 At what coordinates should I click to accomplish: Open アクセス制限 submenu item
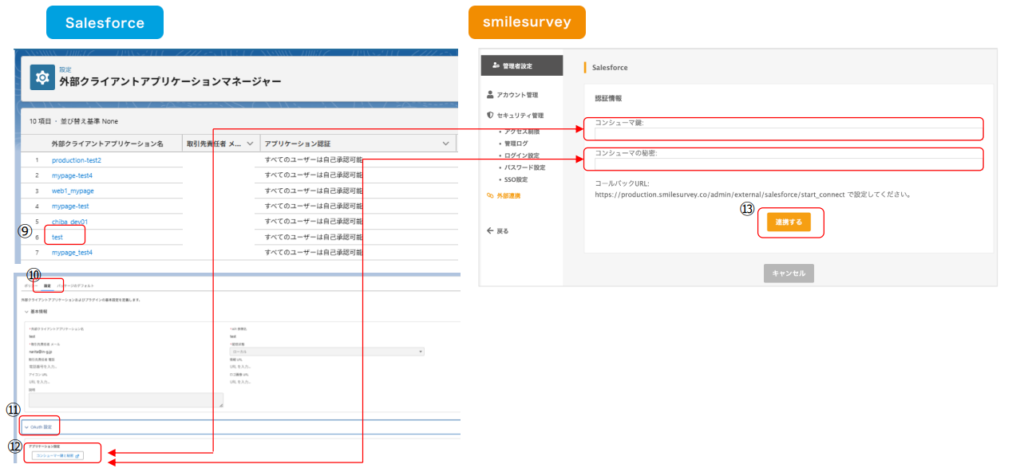(522, 131)
